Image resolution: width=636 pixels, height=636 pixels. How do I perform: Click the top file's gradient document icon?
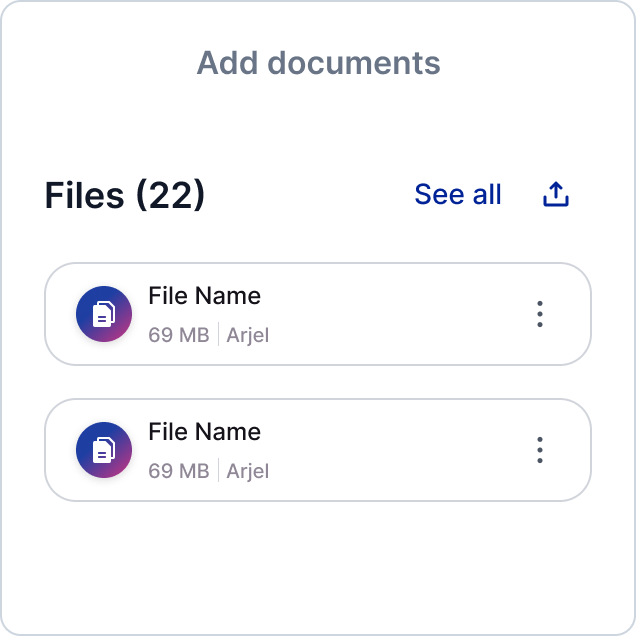coord(104,314)
